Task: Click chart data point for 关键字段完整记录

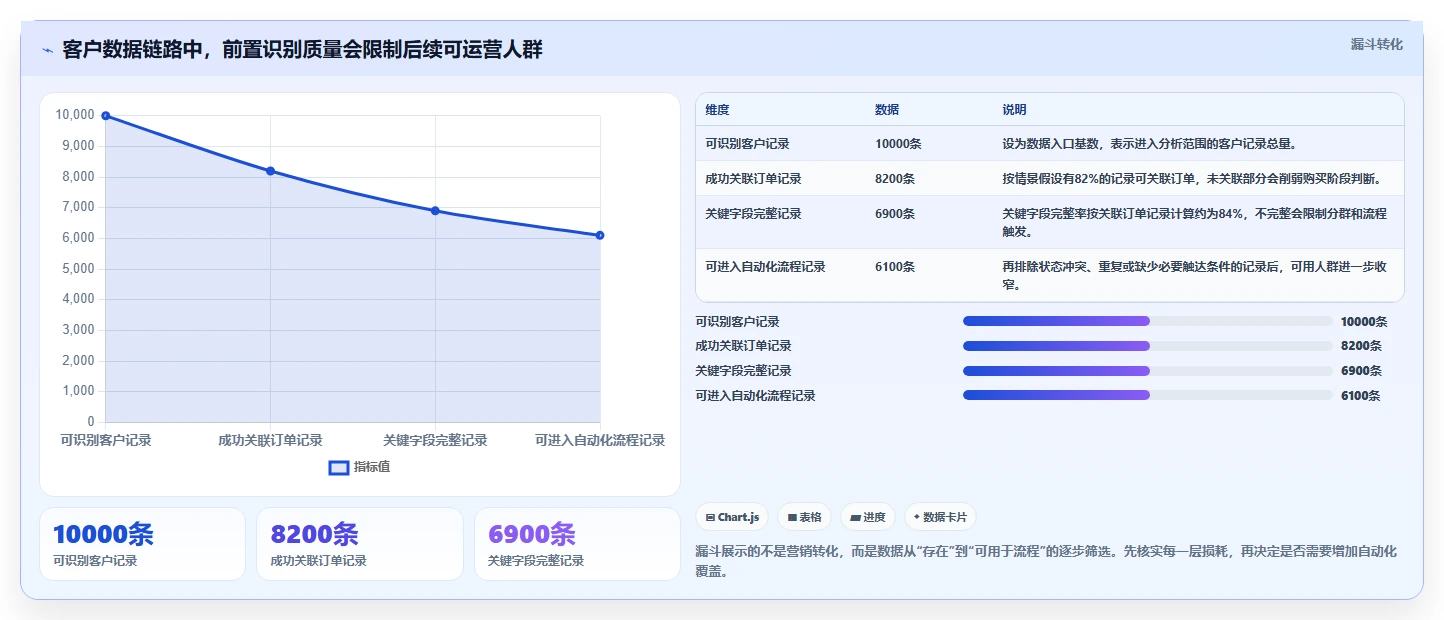Action: (x=435, y=211)
